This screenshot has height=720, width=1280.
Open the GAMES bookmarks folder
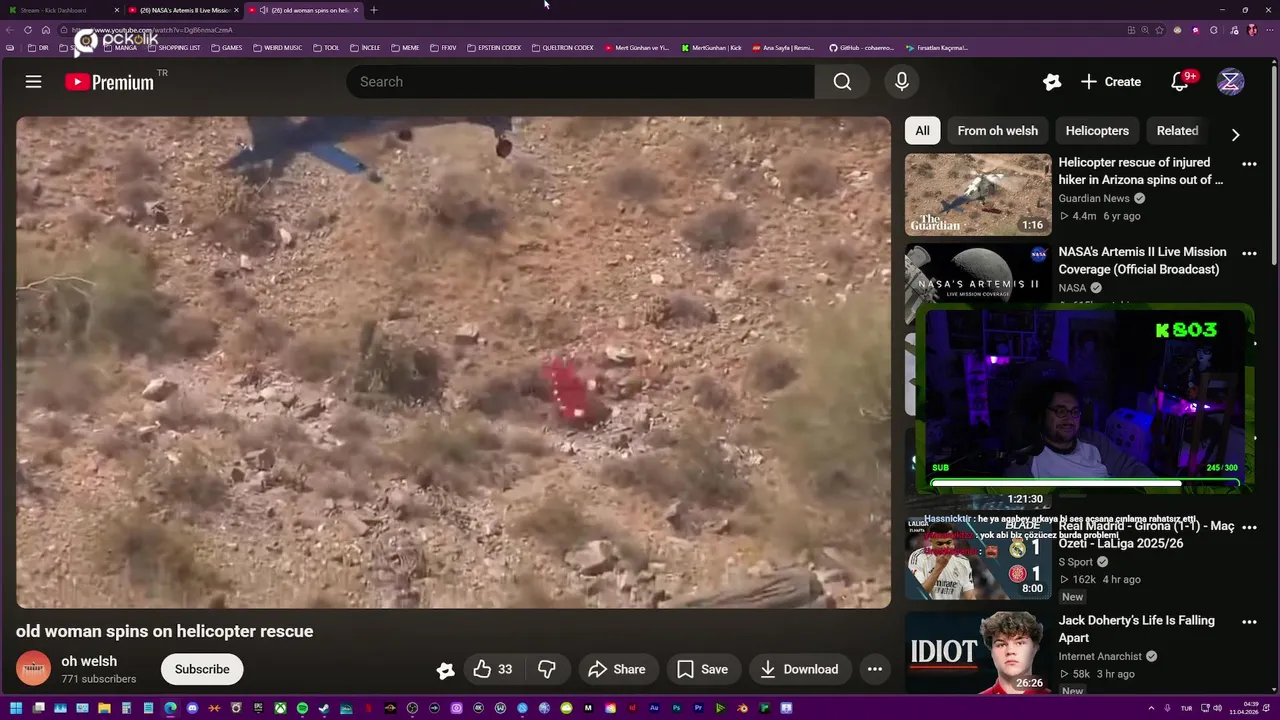click(x=226, y=47)
